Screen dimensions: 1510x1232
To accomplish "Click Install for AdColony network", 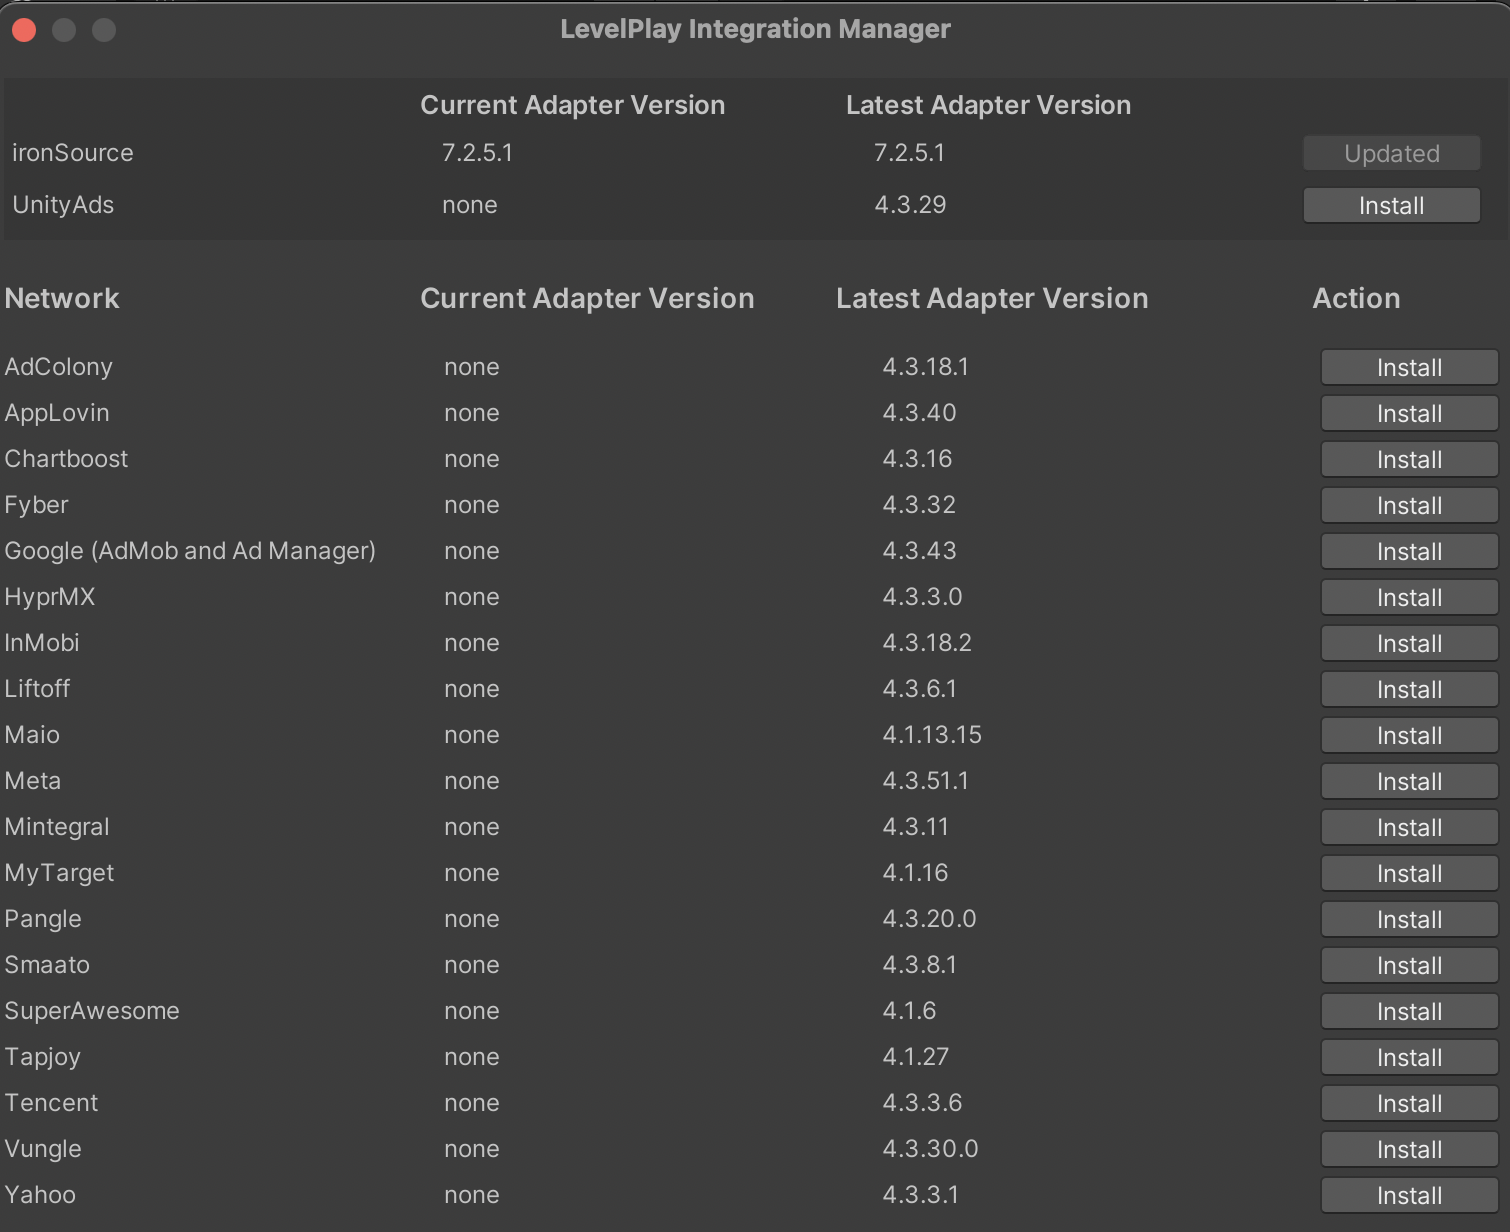I will pos(1409,368).
